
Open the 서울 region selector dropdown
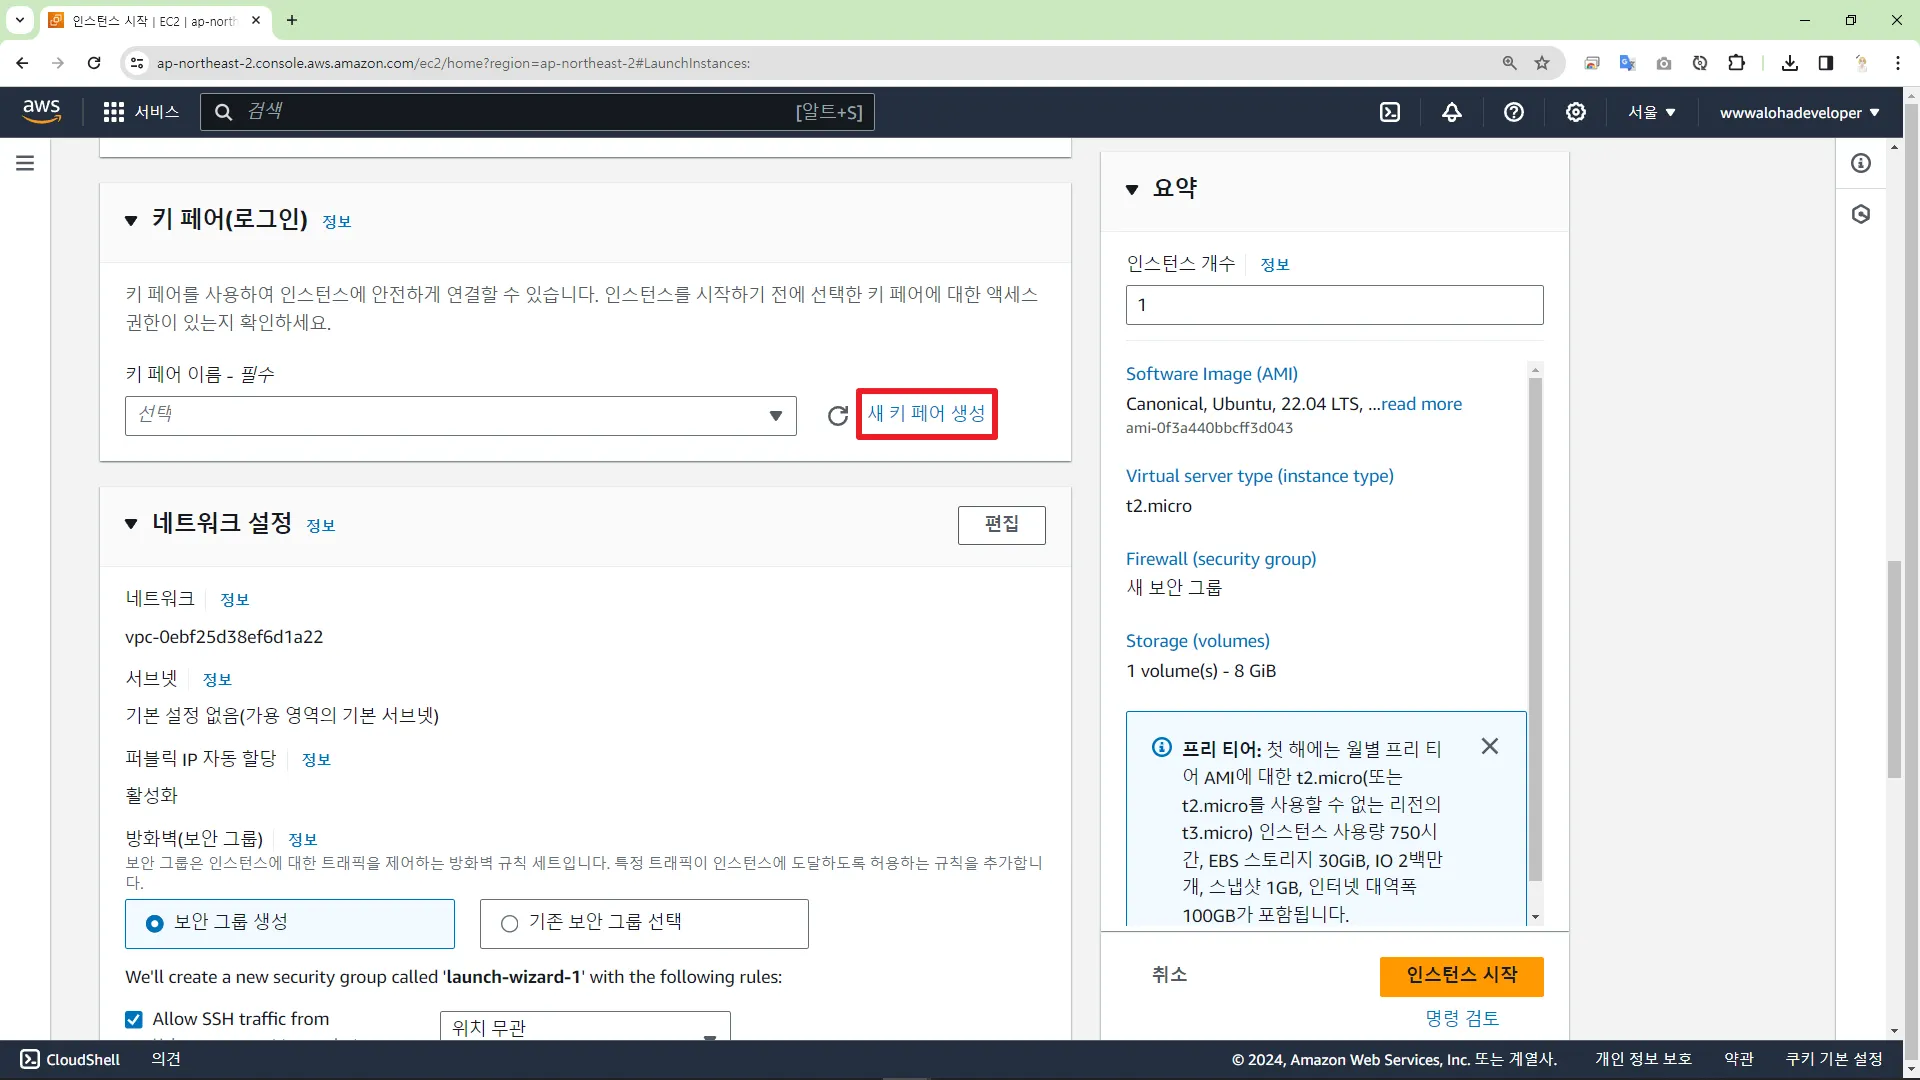1651,112
